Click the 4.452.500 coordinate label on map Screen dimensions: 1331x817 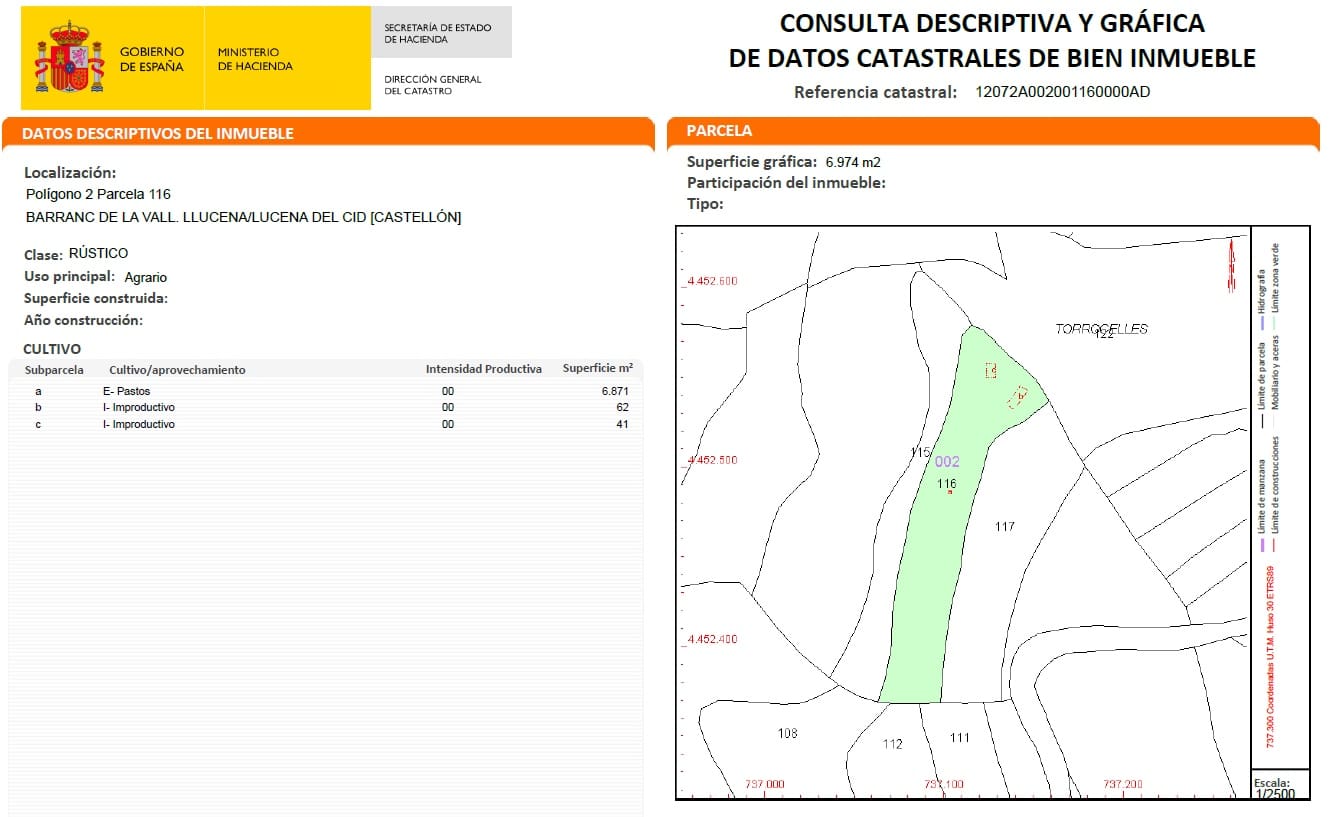pyautogui.click(x=711, y=460)
